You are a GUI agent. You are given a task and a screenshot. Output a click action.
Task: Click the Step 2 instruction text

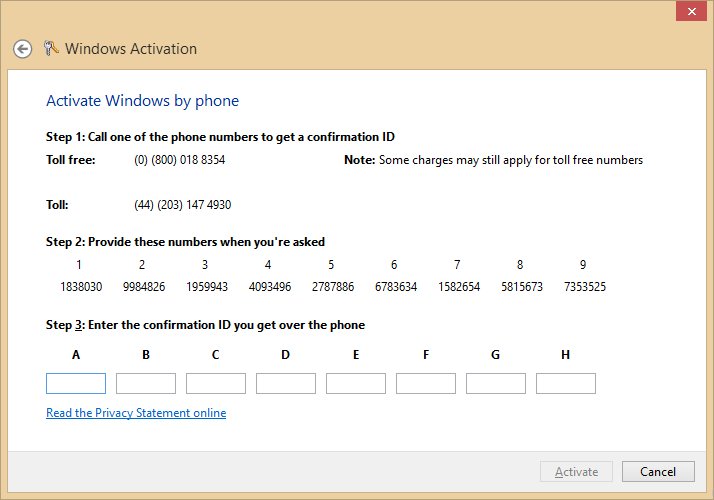click(x=185, y=242)
